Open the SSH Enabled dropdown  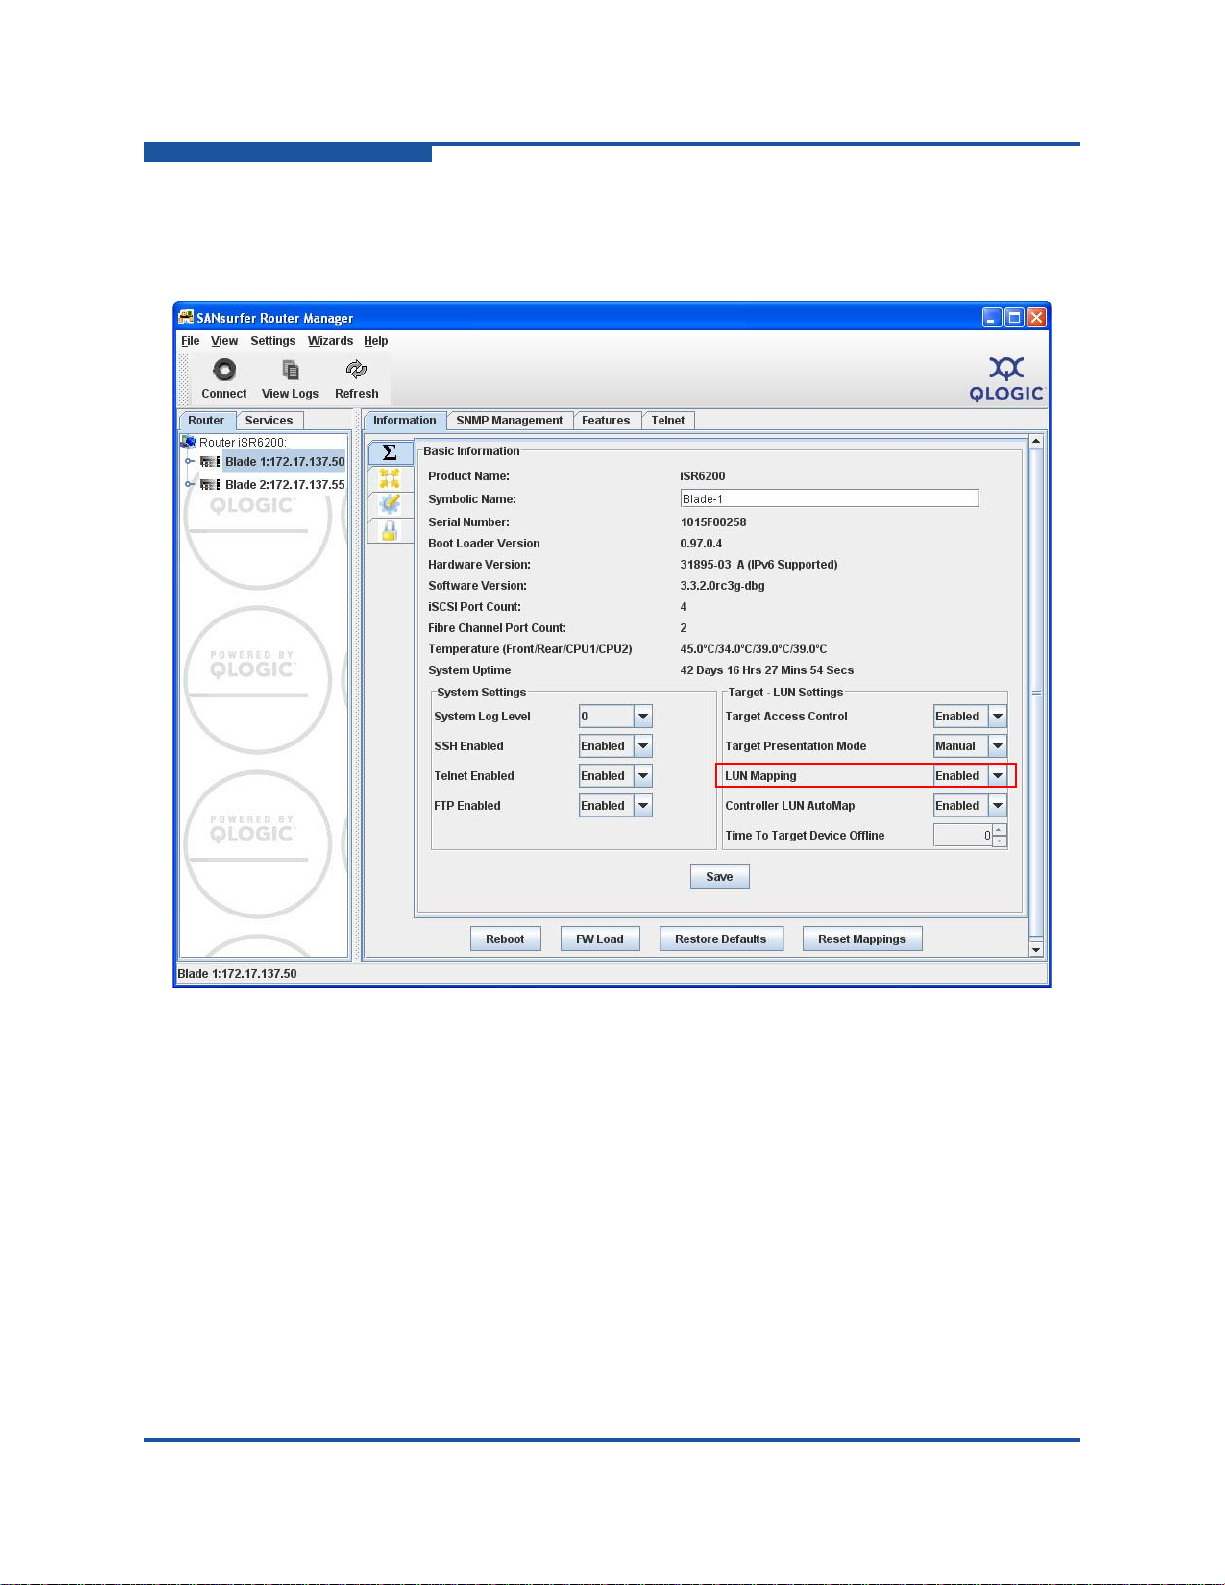[644, 746]
